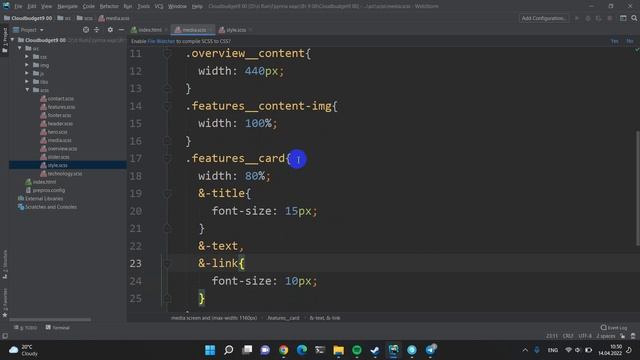Collapse the scss folder
This screenshot has width=640, height=360.
click(x=27, y=90)
